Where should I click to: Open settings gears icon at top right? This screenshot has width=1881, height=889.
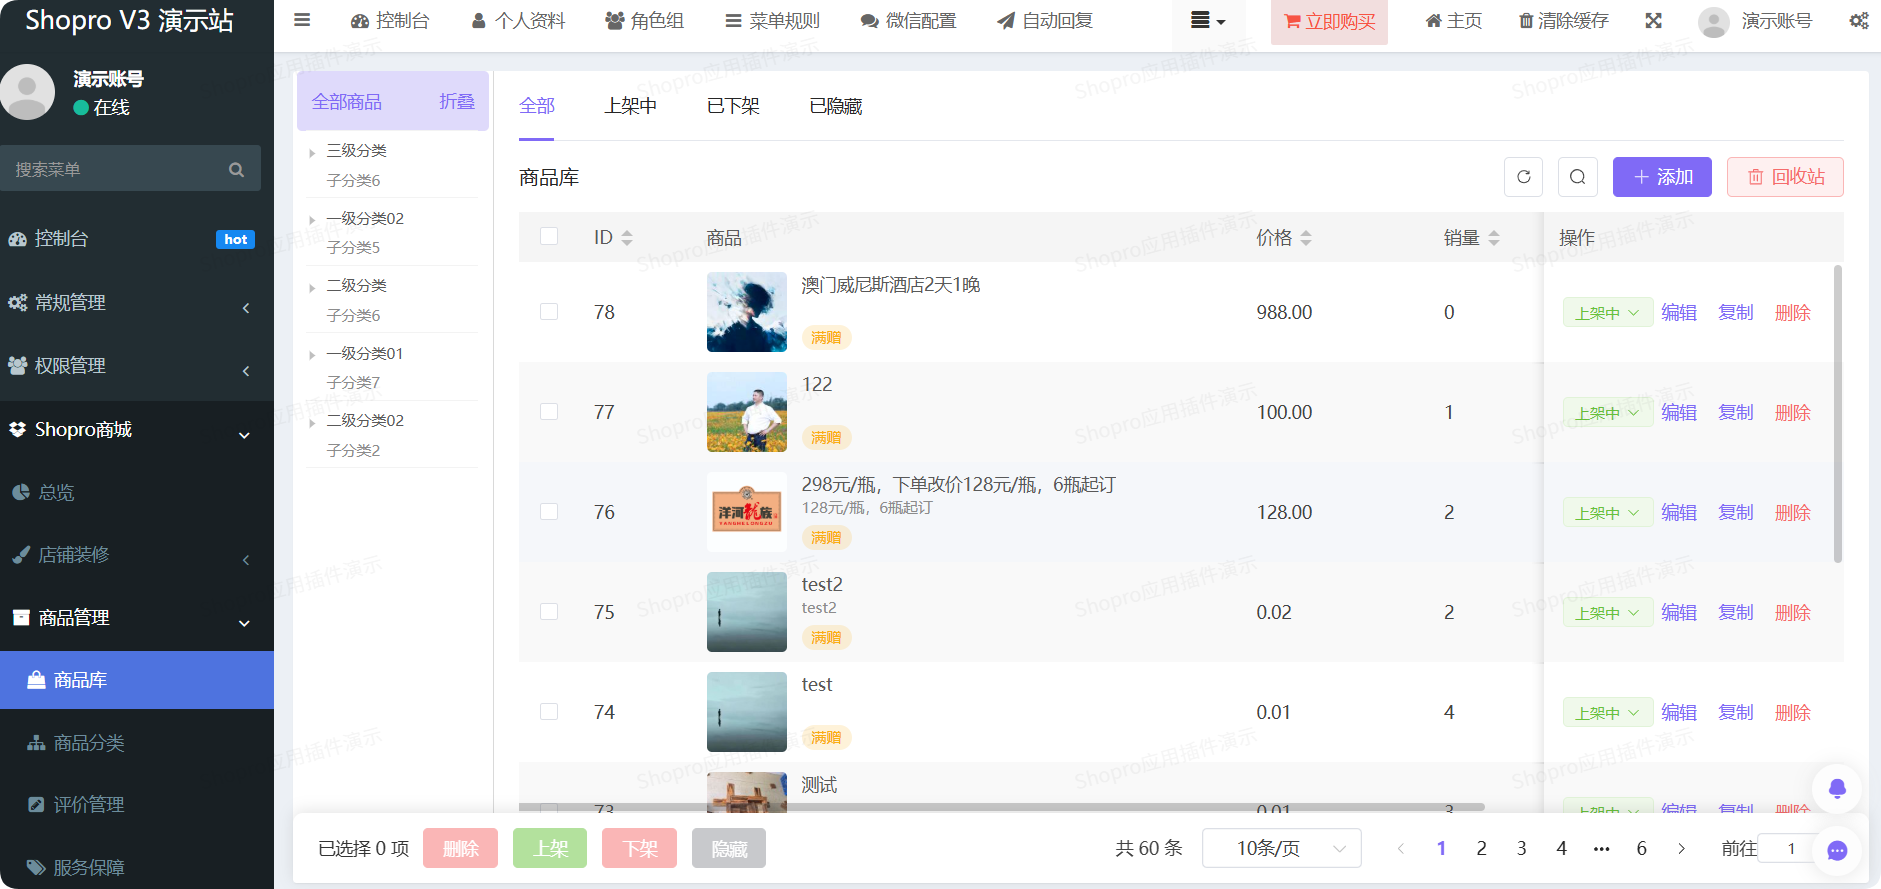point(1859,21)
